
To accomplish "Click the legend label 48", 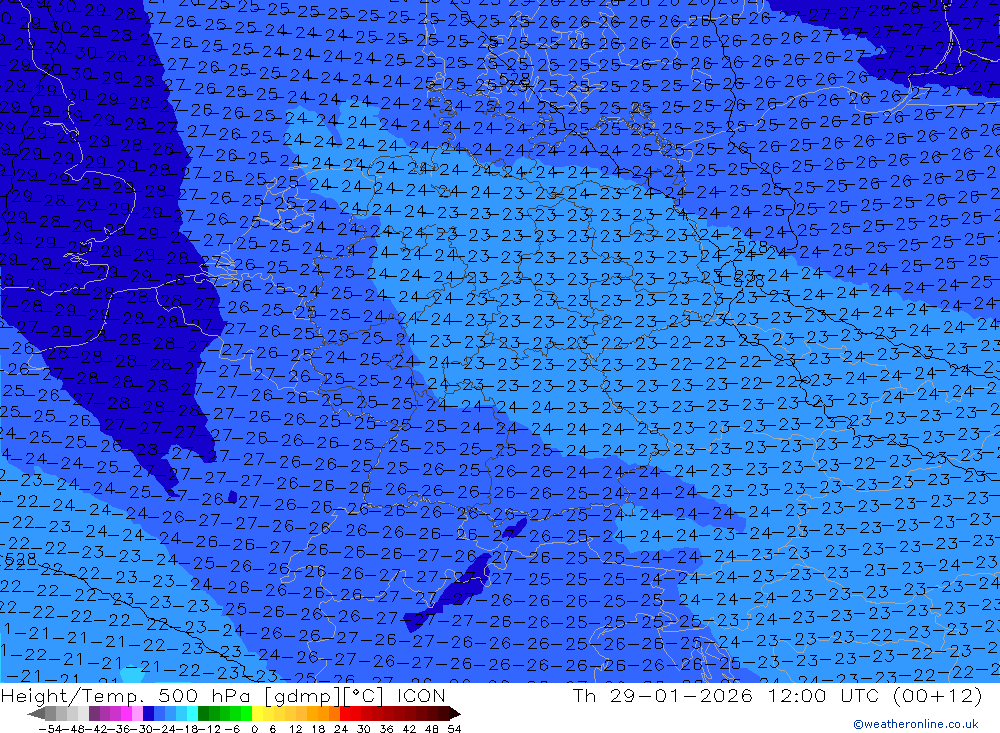I will coord(432,729).
